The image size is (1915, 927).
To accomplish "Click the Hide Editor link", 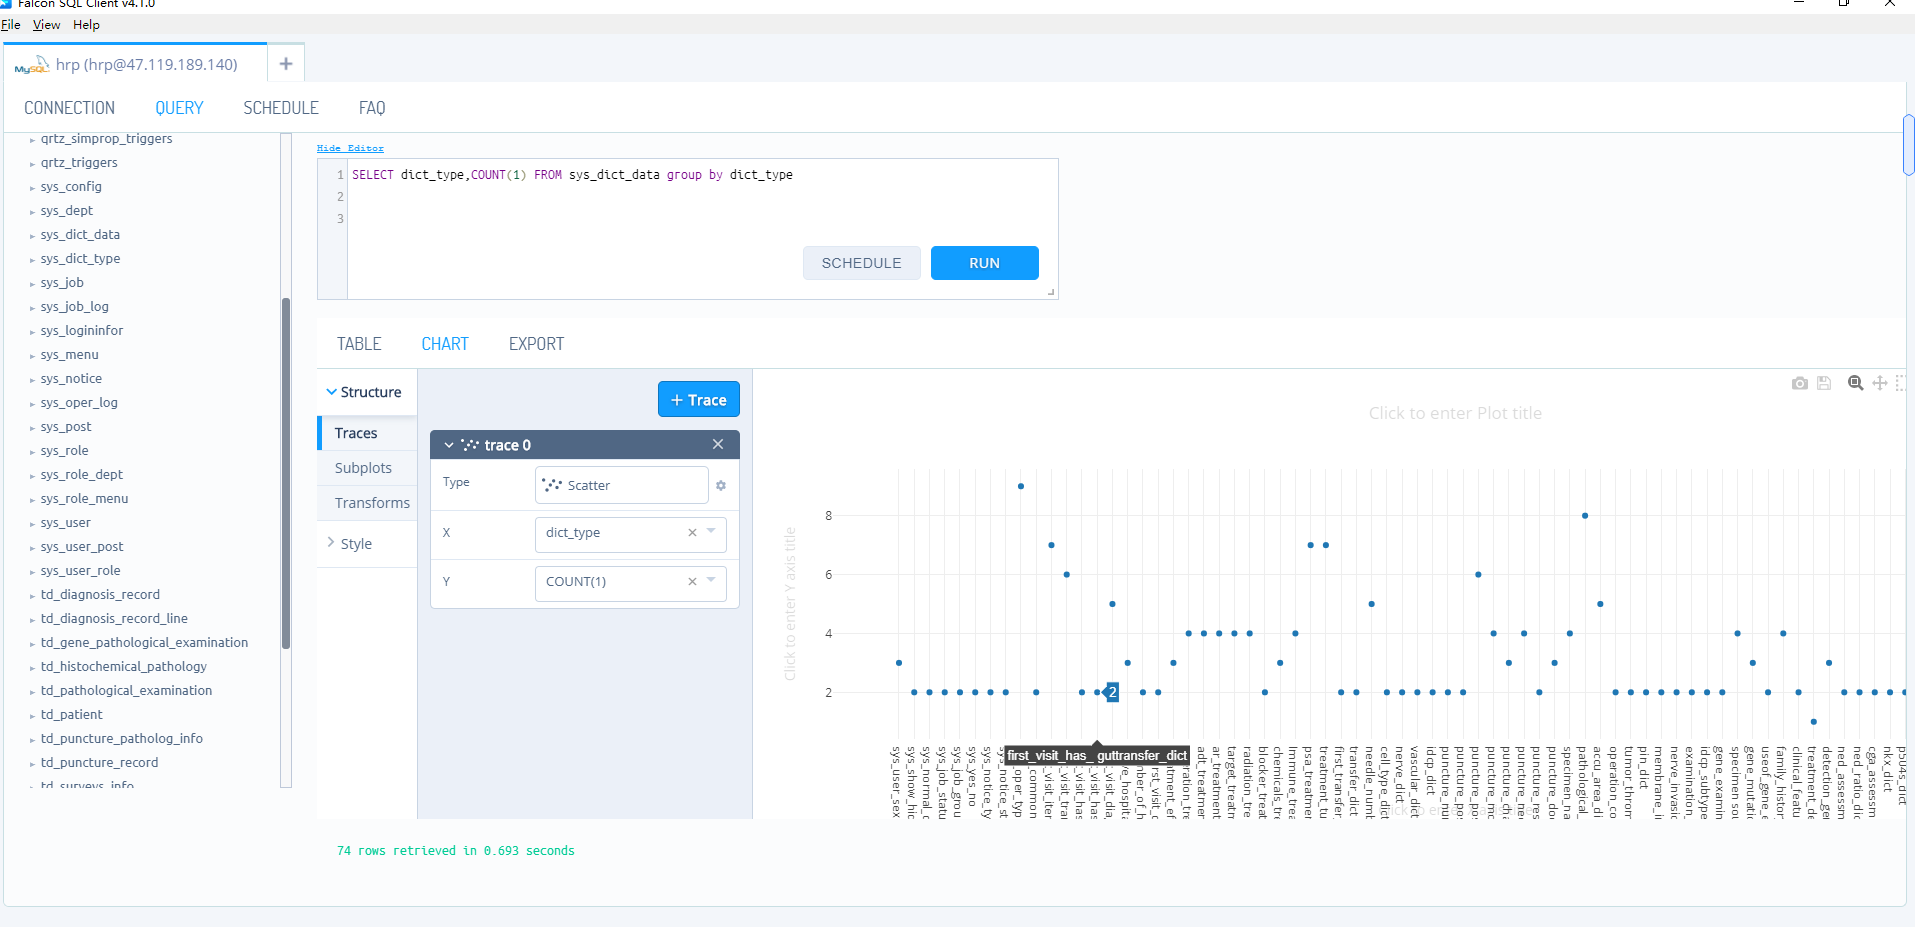I will click(x=350, y=148).
